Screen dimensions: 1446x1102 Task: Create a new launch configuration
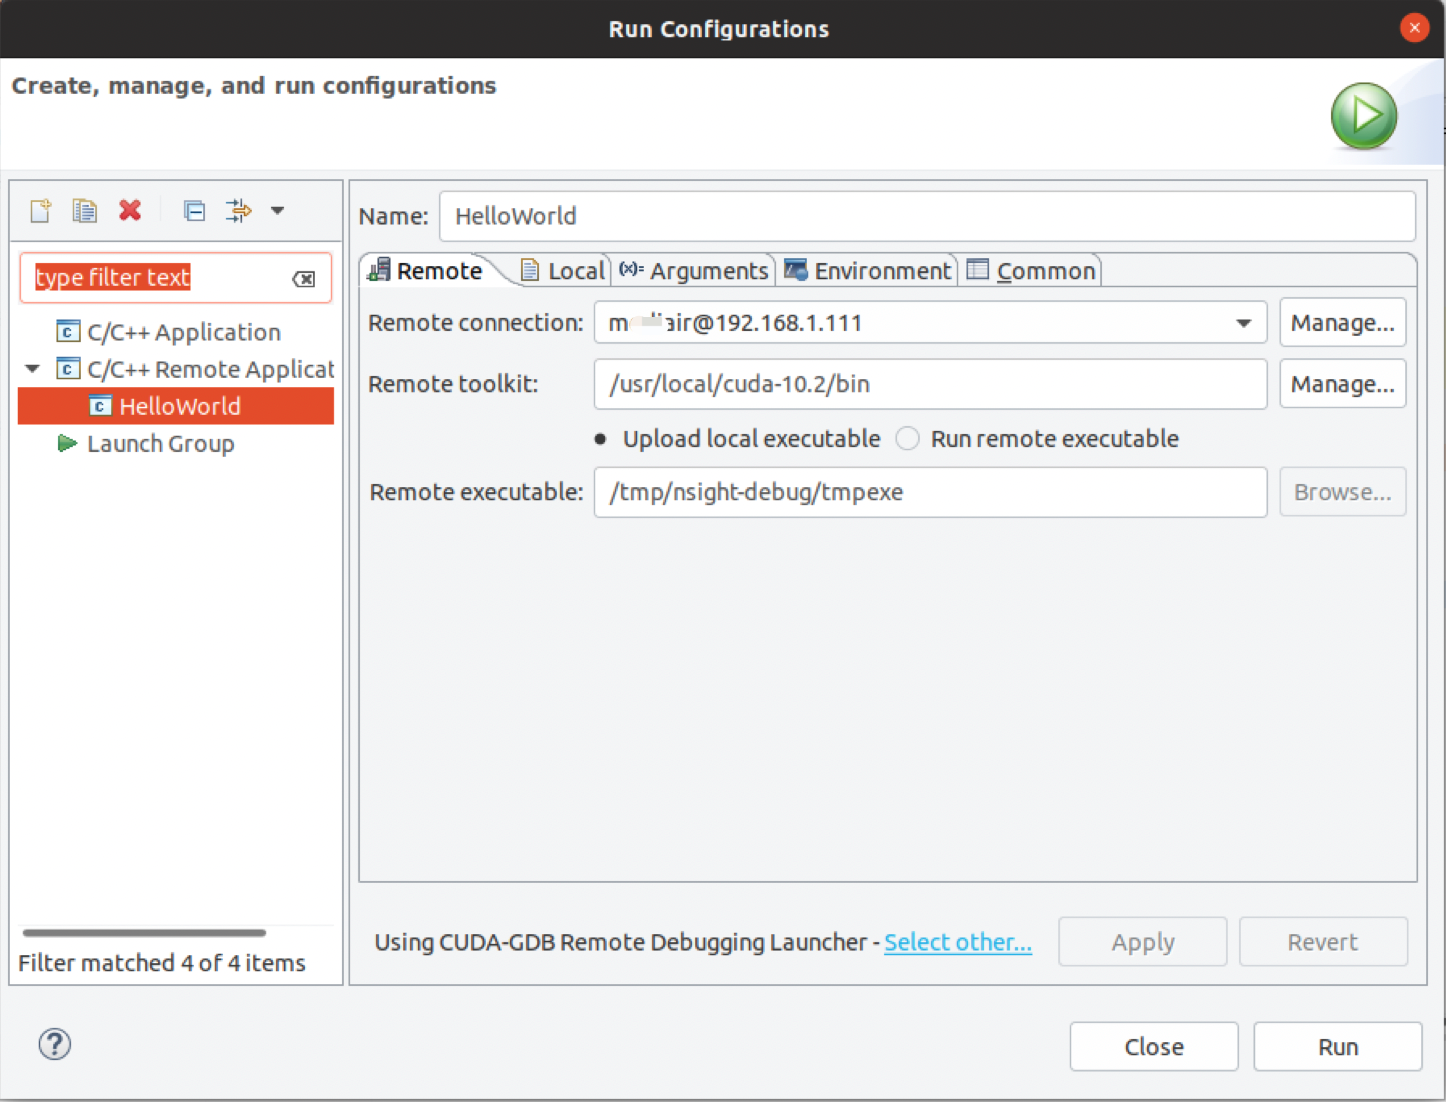click(x=39, y=210)
